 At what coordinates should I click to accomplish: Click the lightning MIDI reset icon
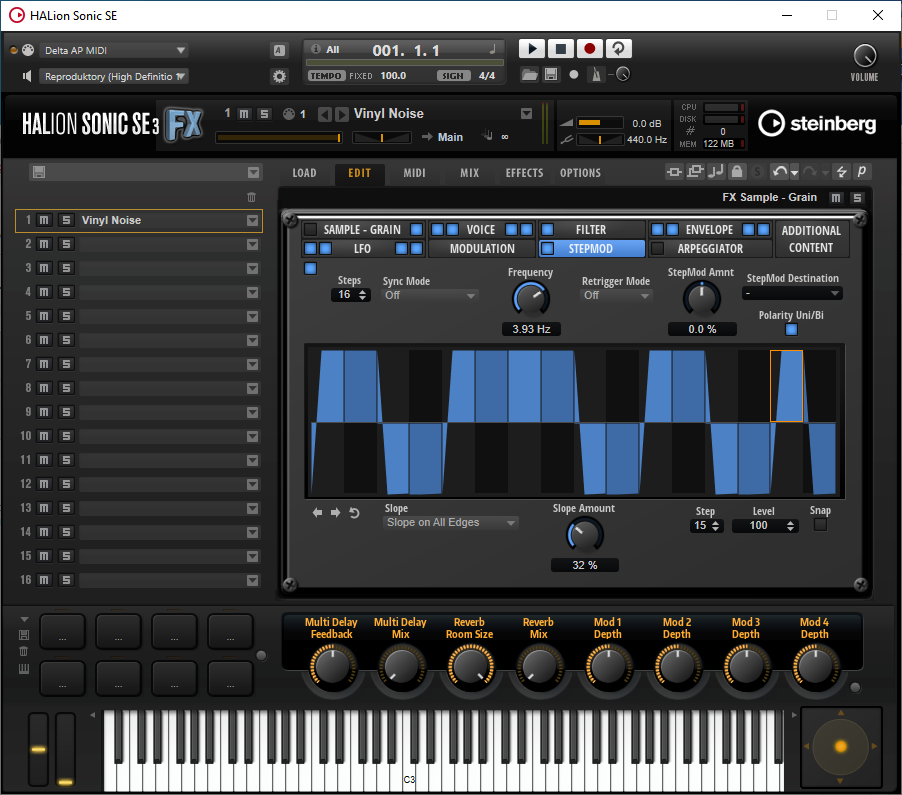842,171
